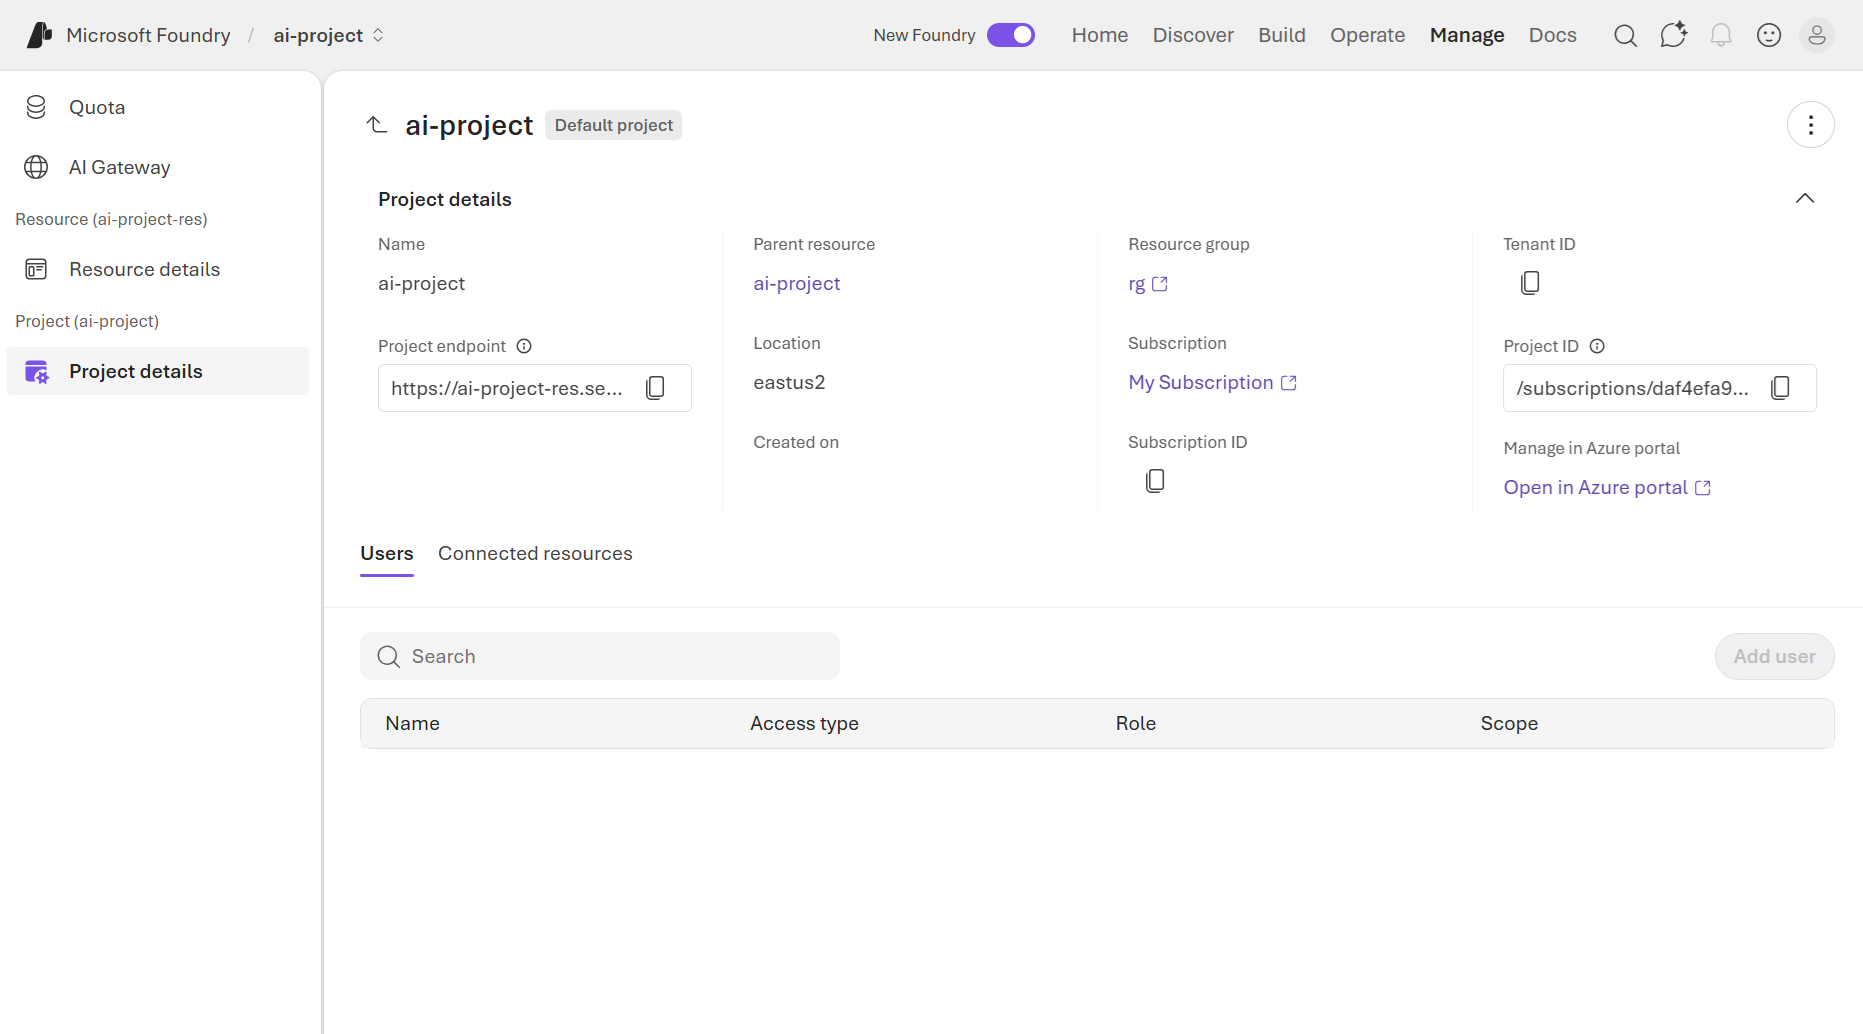Screen dimensions: 1863x1034
Task: Click the users Search input field
Action: [600, 656]
